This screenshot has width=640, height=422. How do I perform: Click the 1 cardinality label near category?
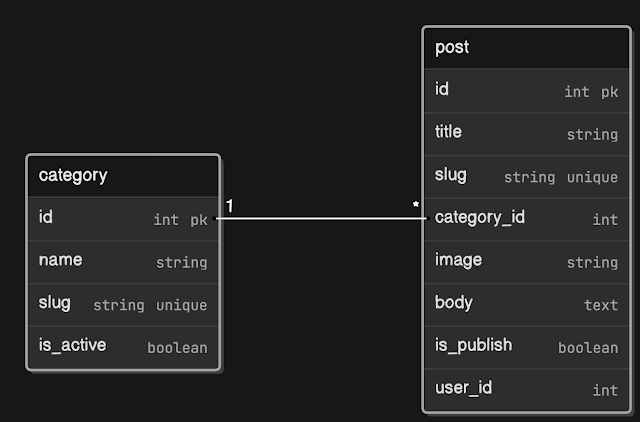point(229,206)
